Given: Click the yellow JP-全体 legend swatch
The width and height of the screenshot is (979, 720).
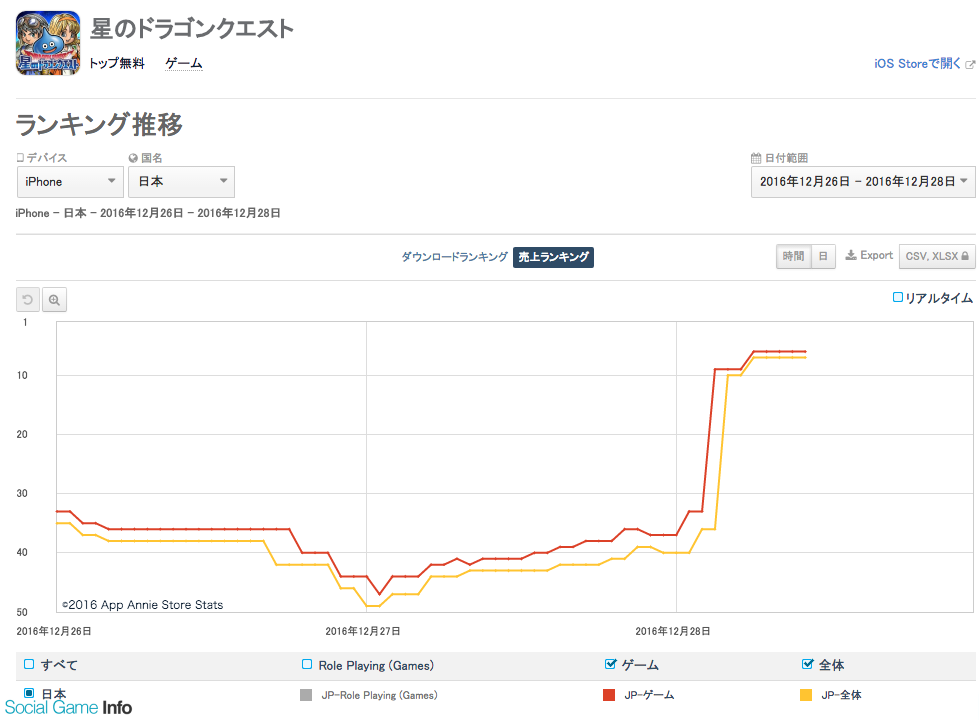Looking at the screenshot, I should [806, 695].
